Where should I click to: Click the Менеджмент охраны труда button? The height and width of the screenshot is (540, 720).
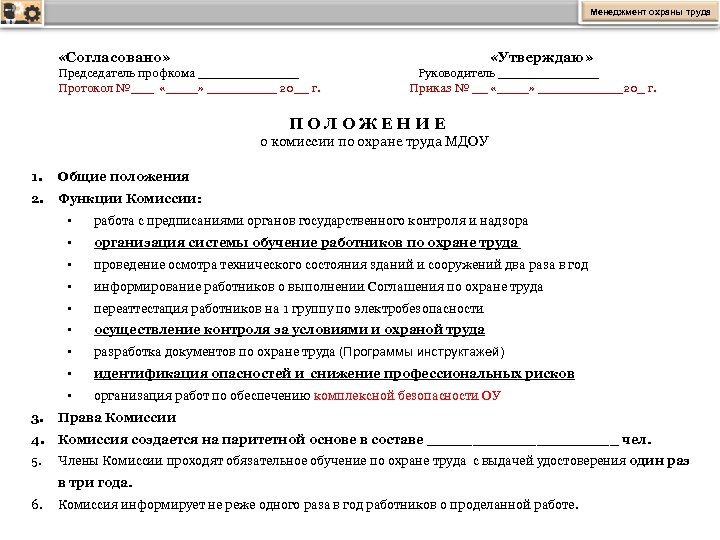pos(650,12)
